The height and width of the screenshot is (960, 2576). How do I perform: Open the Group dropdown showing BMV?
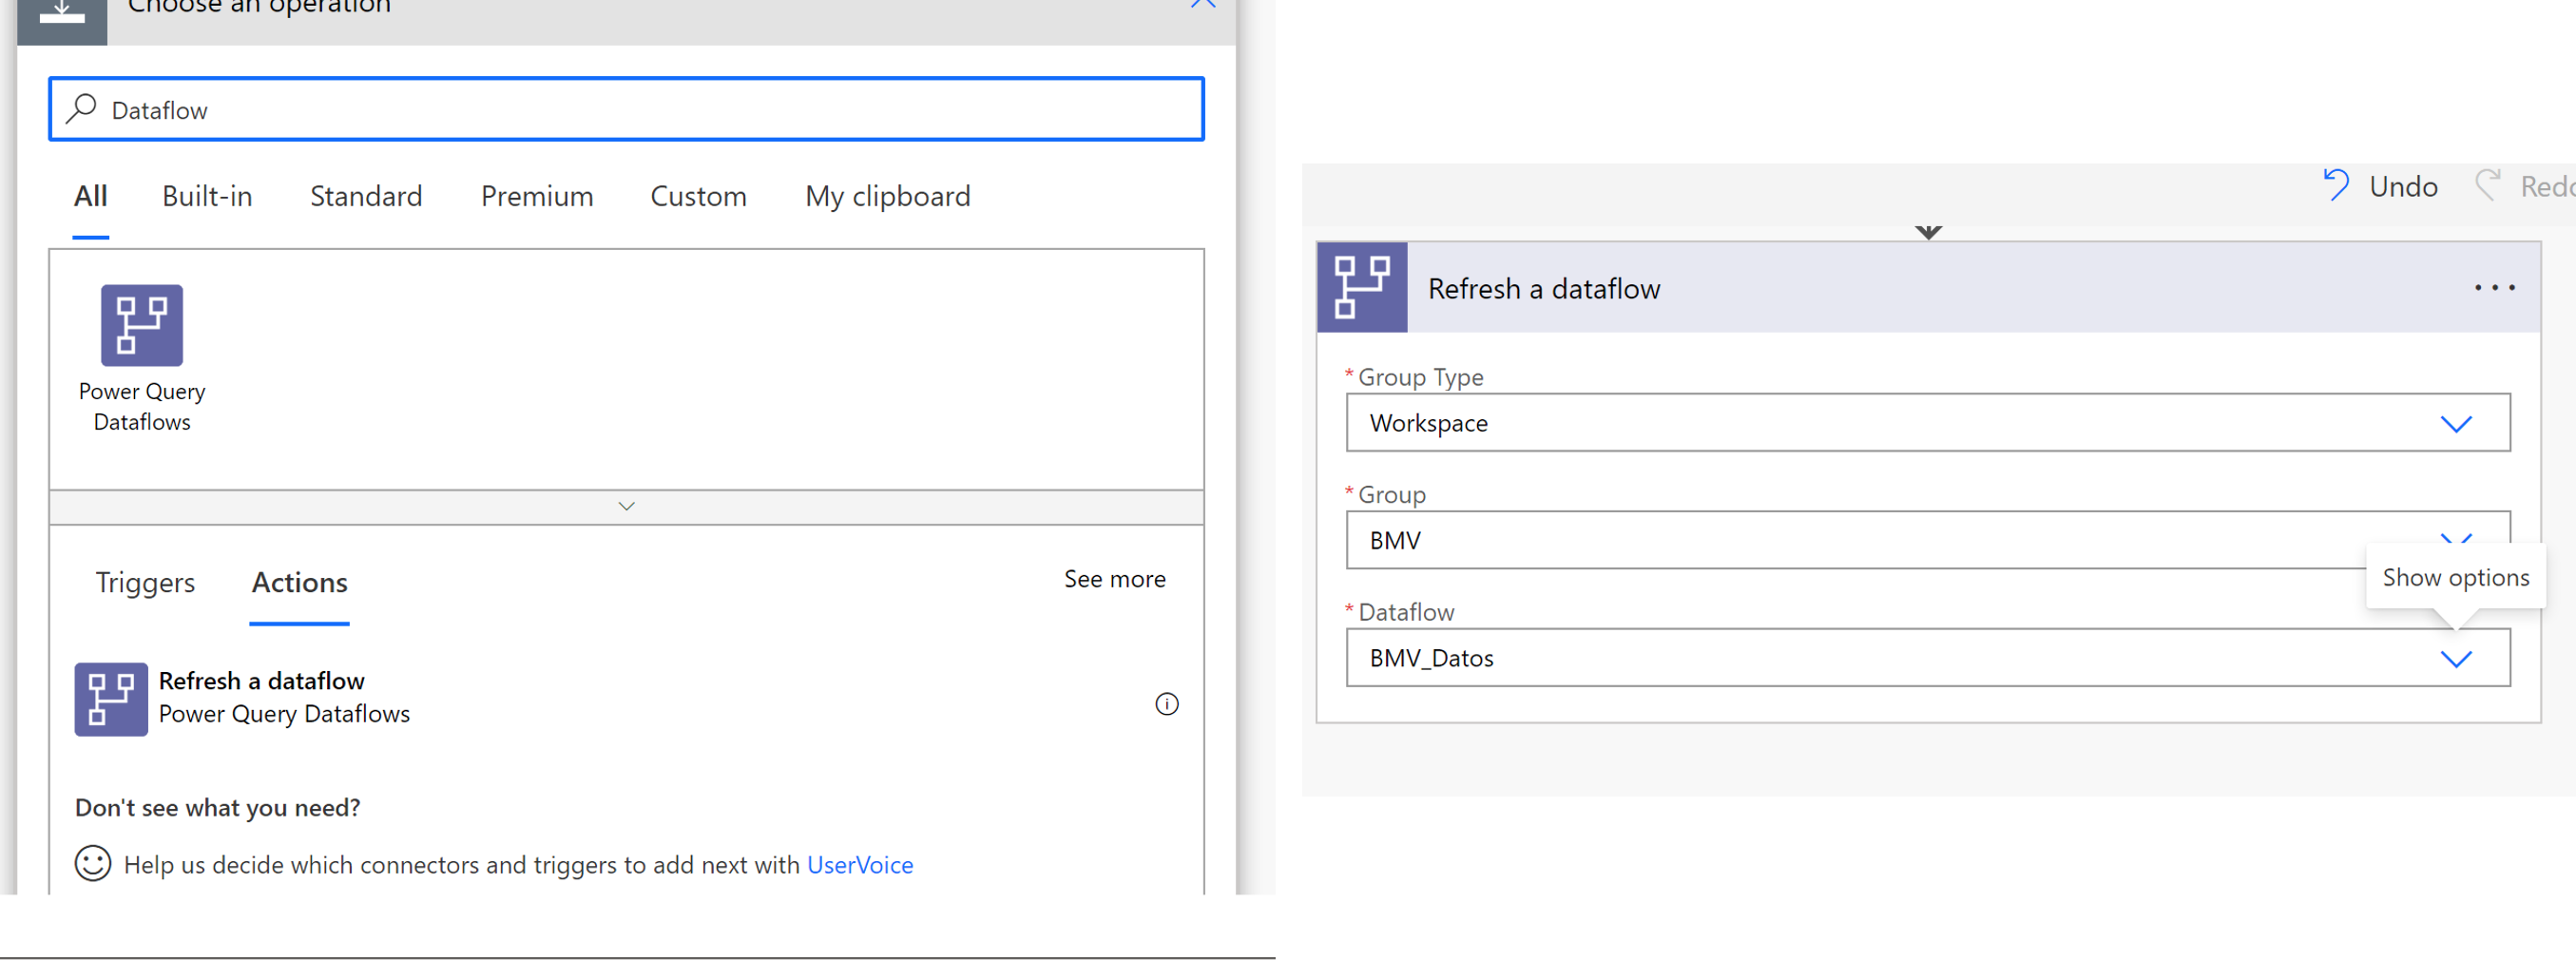pos(2457,540)
